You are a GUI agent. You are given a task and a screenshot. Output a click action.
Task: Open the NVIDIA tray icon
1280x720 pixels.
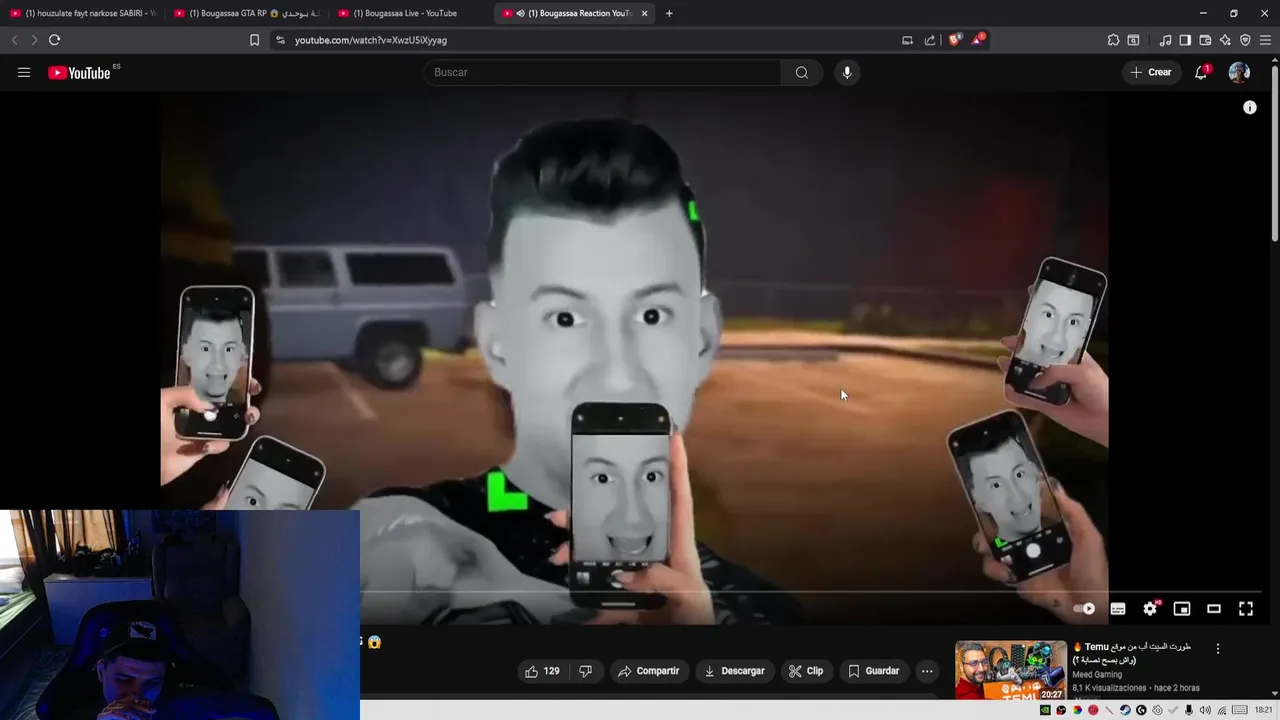(x=1045, y=710)
